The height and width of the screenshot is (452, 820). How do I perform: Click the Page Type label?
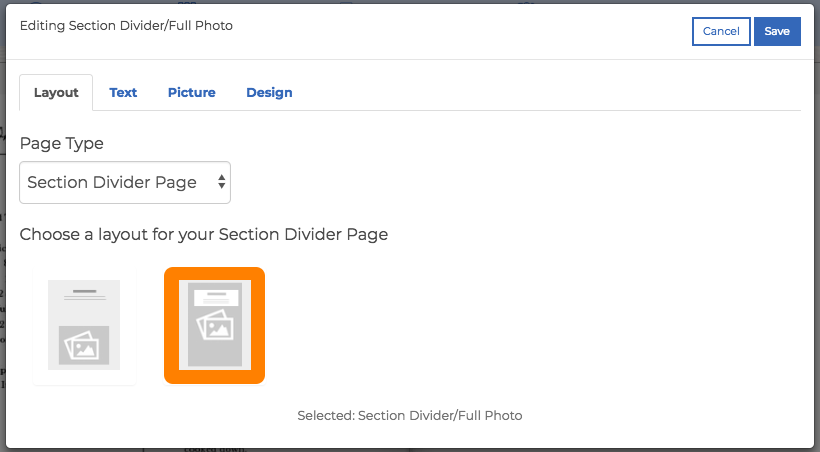(62, 143)
